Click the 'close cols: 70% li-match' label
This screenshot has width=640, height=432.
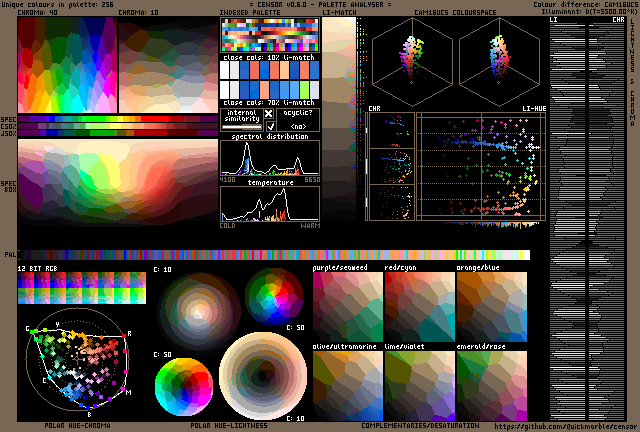[x=269, y=102]
